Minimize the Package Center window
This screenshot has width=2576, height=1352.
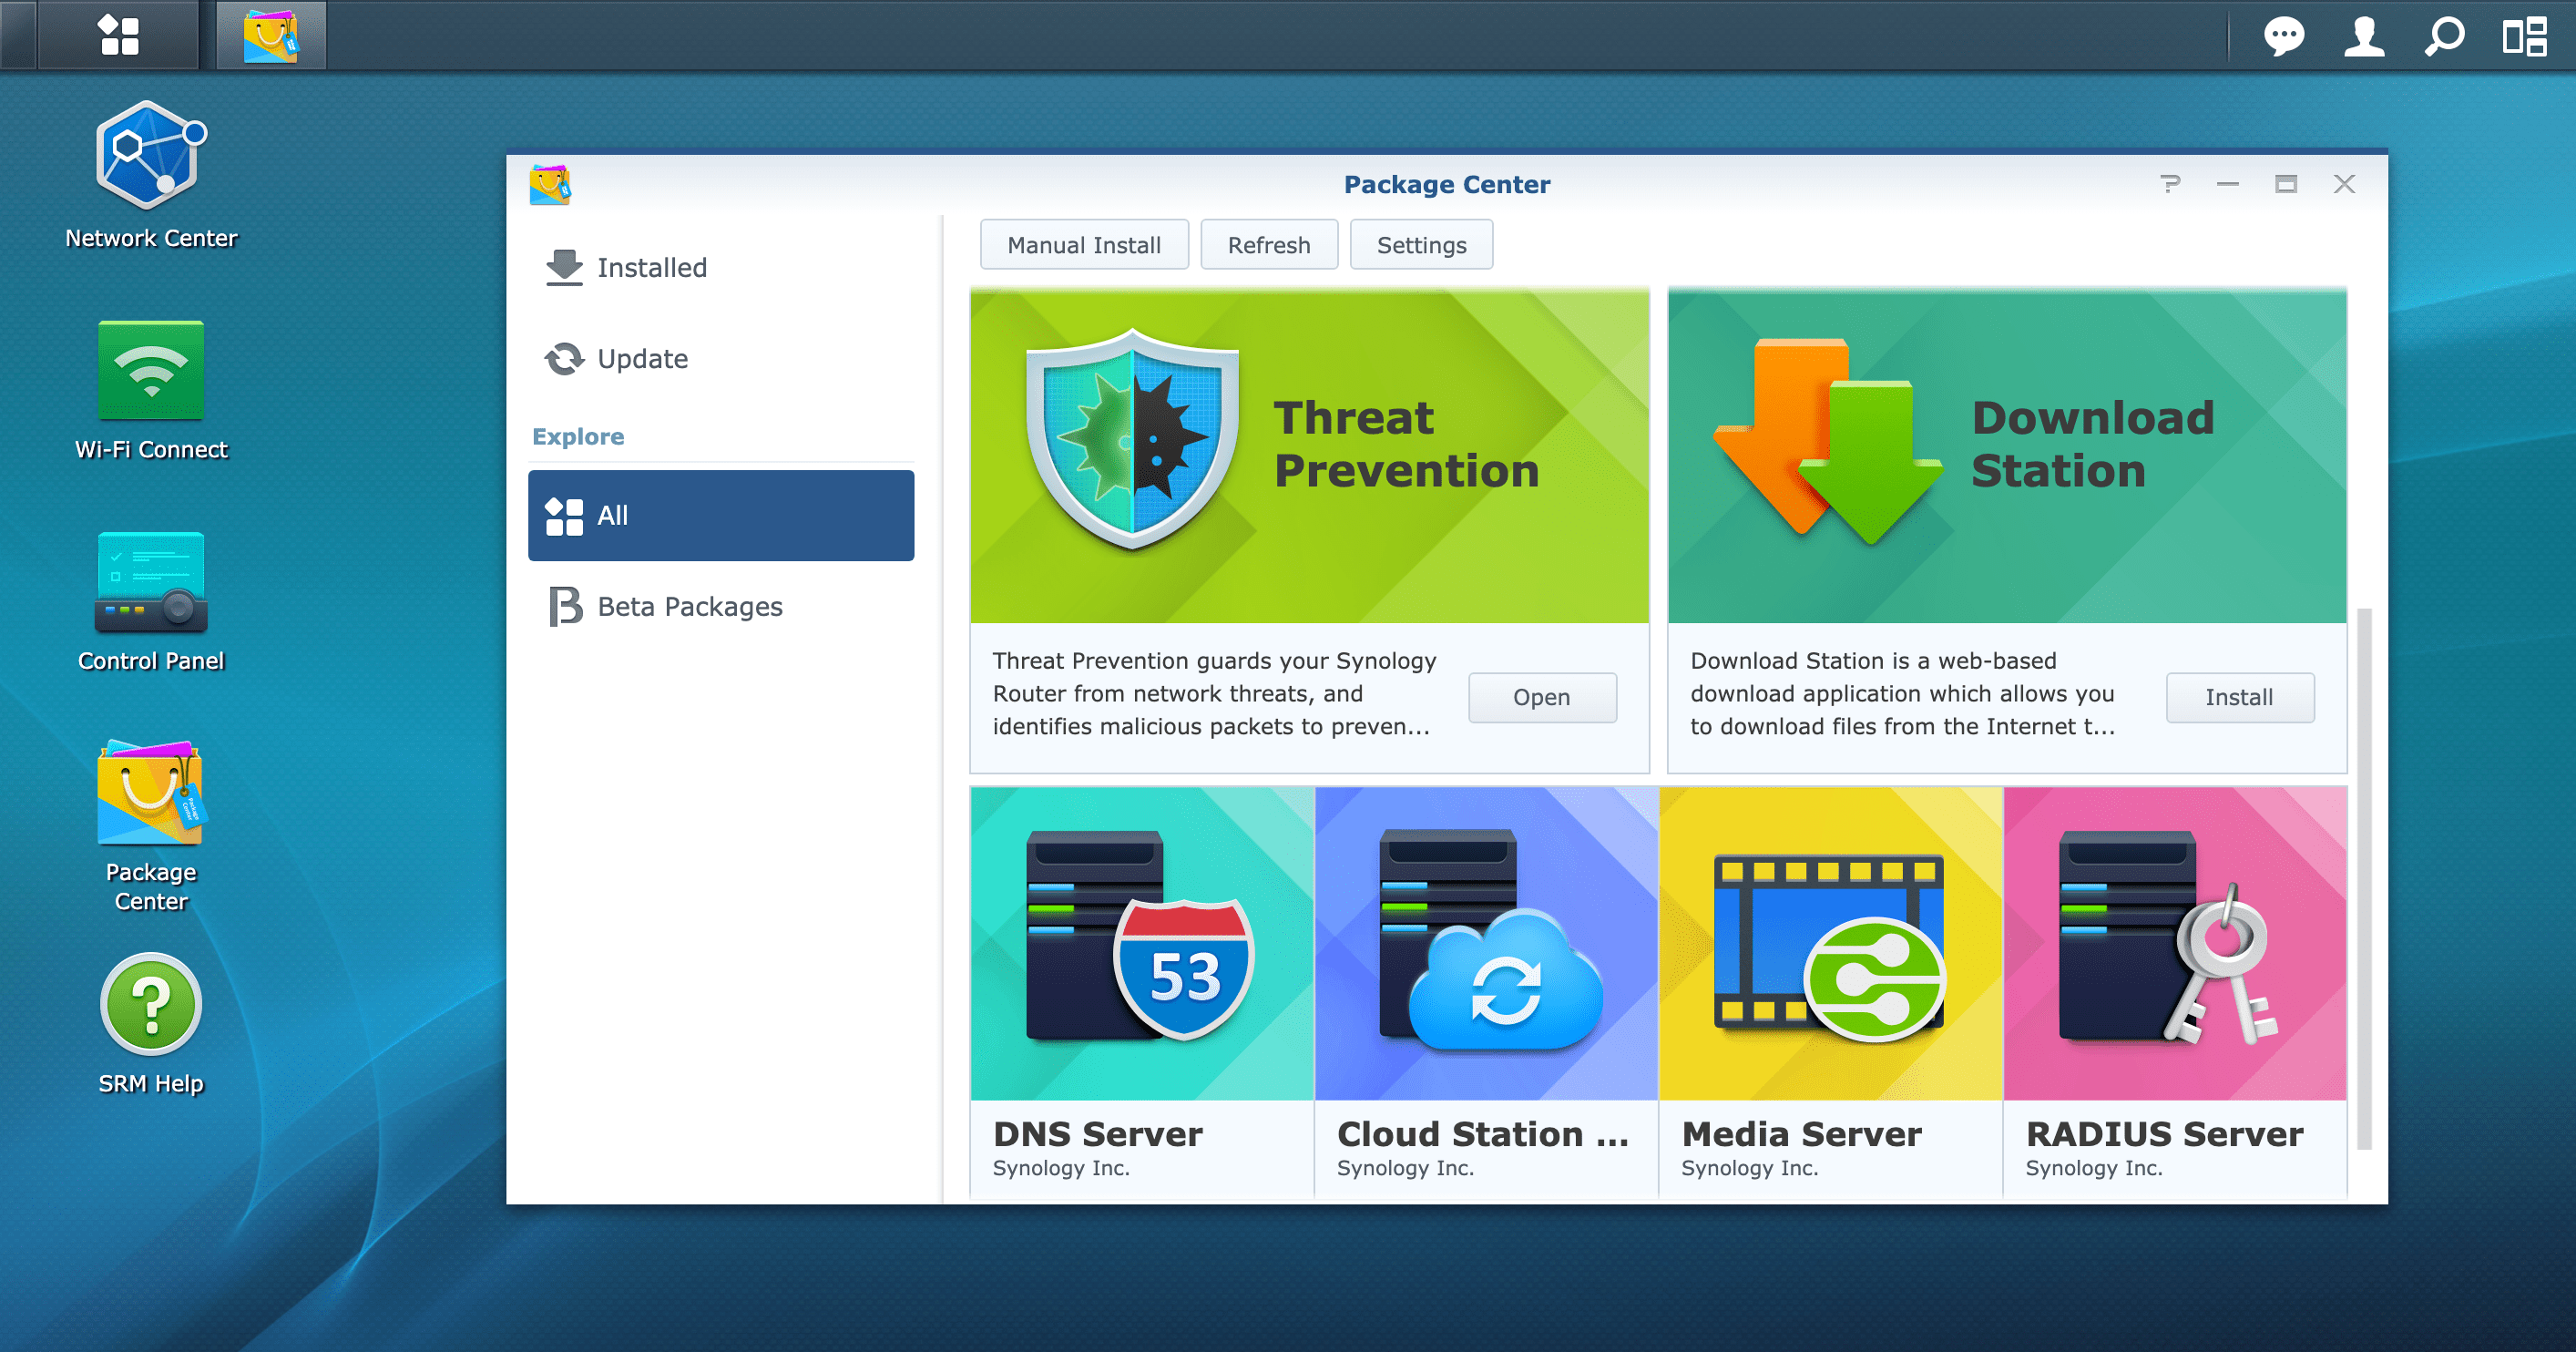pos(2227,184)
